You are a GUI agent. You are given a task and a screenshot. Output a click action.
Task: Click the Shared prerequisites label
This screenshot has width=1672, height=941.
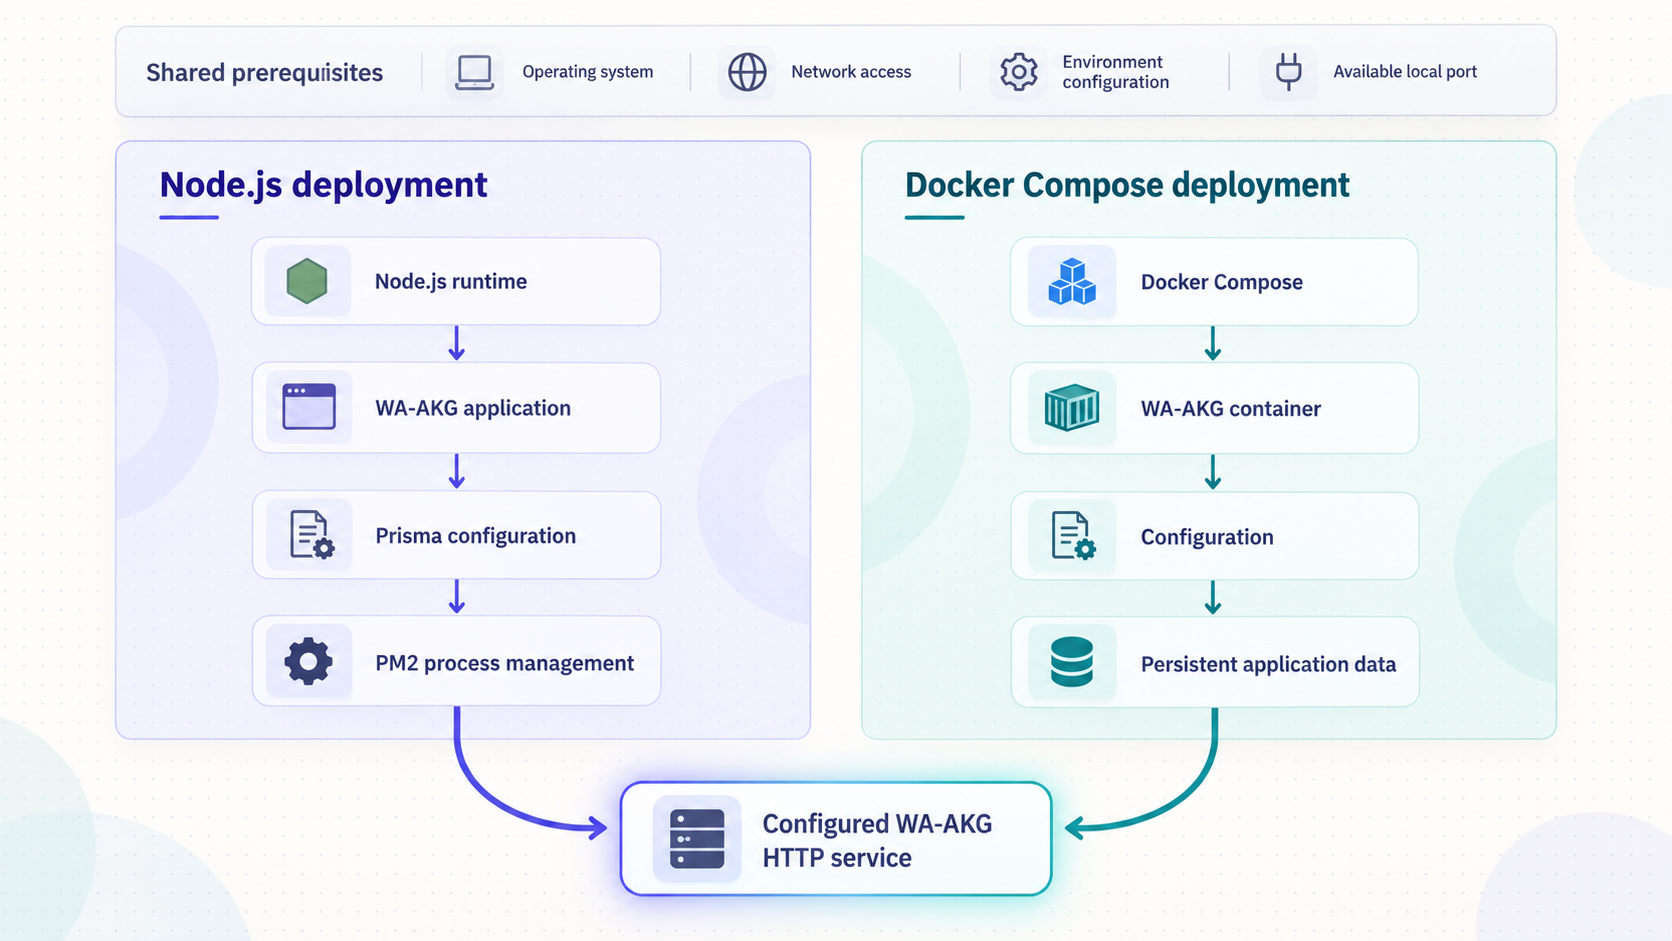[264, 73]
